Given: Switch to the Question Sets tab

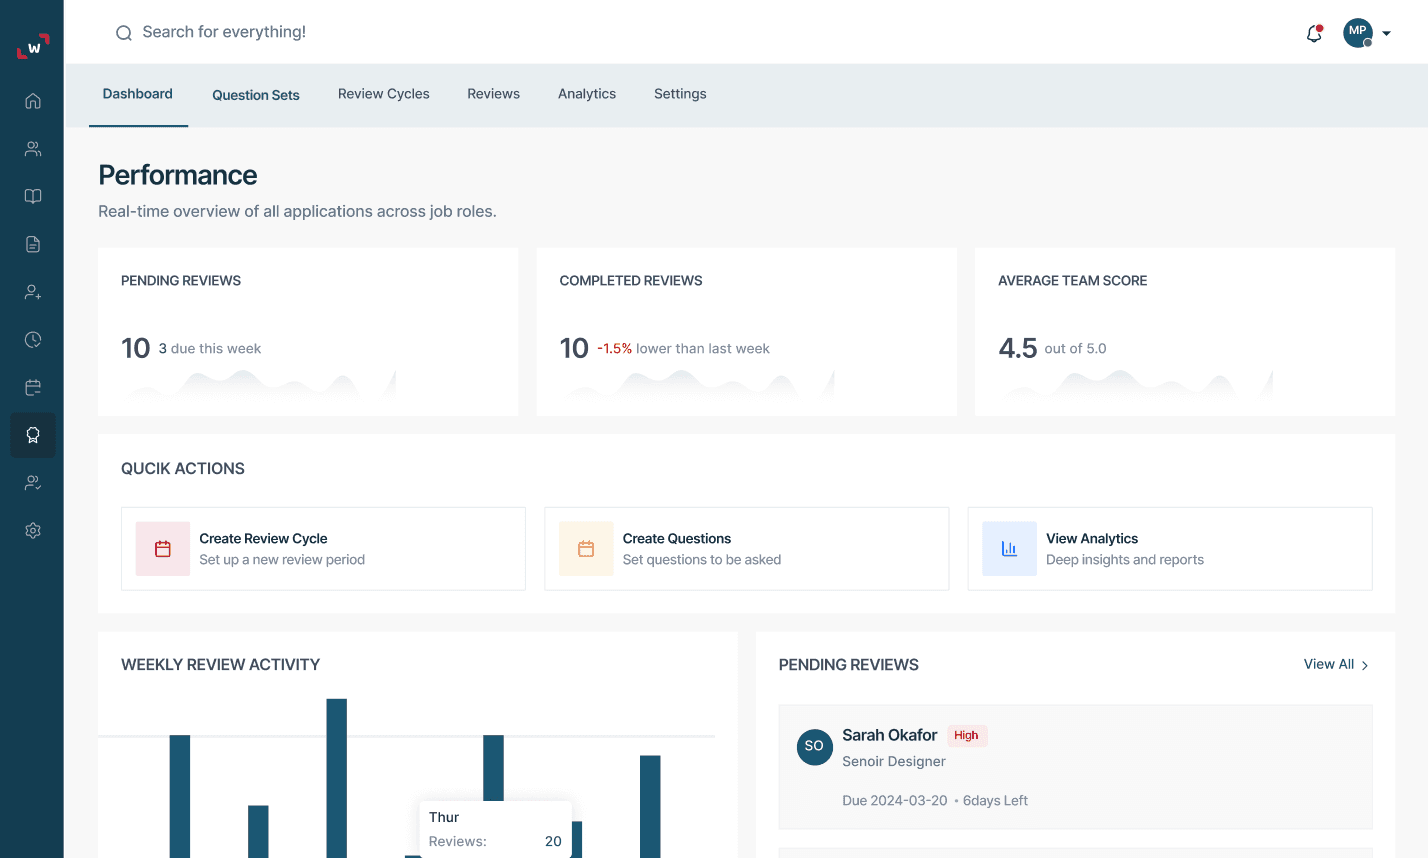Looking at the screenshot, I should pyautogui.click(x=255, y=95).
